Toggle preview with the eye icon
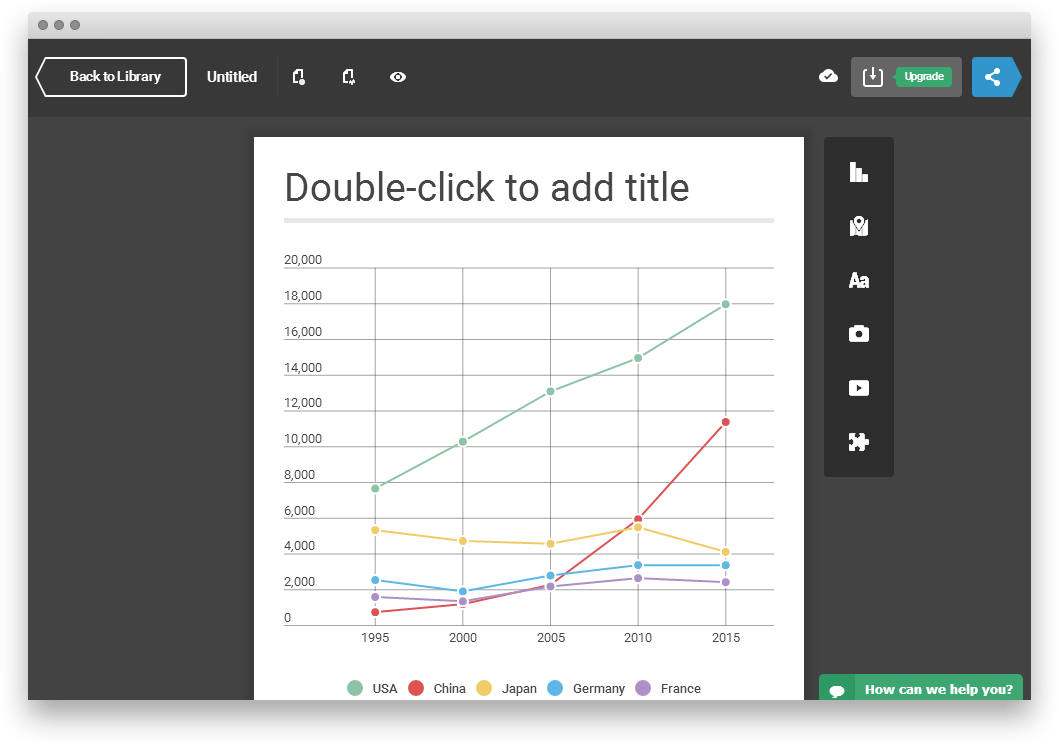Image resolution: width=1059 pixels, height=744 pixels. (398, 77)
